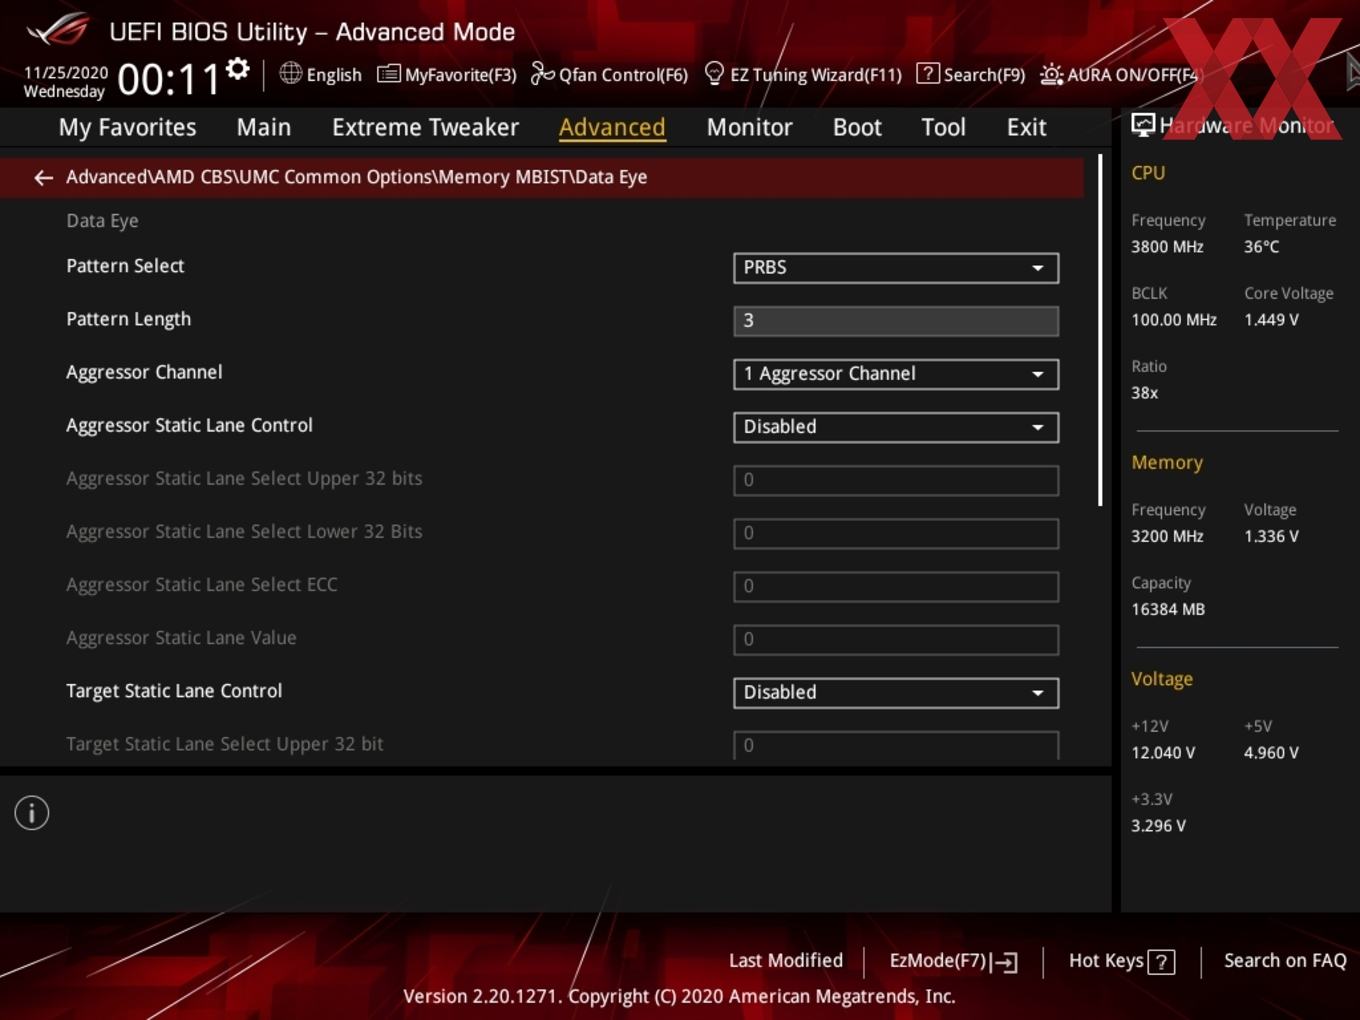The height and width of the screenshot is (1020, 1360).
Task: Click the settings list vertical scrollbar
Action: tap(1100, 330)
